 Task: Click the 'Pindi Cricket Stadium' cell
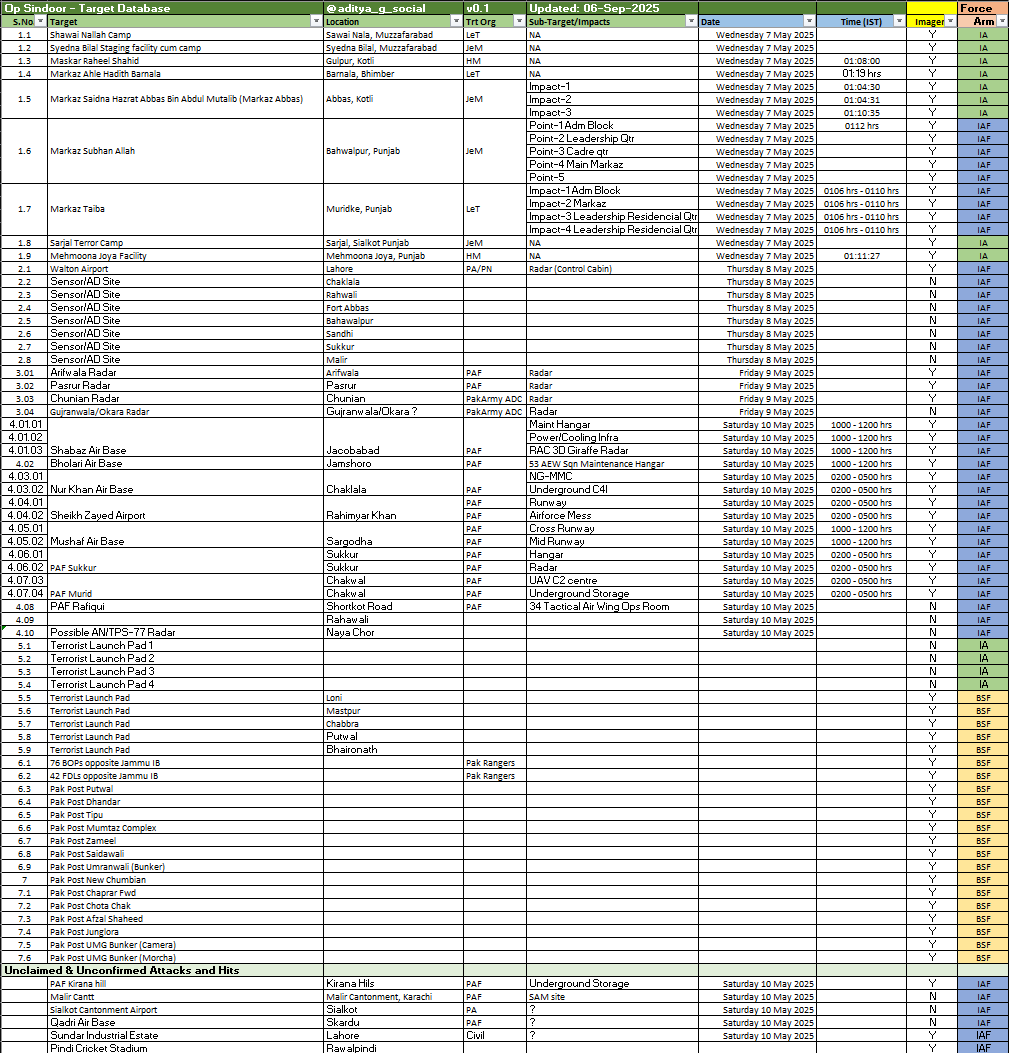coord(185,1048)
